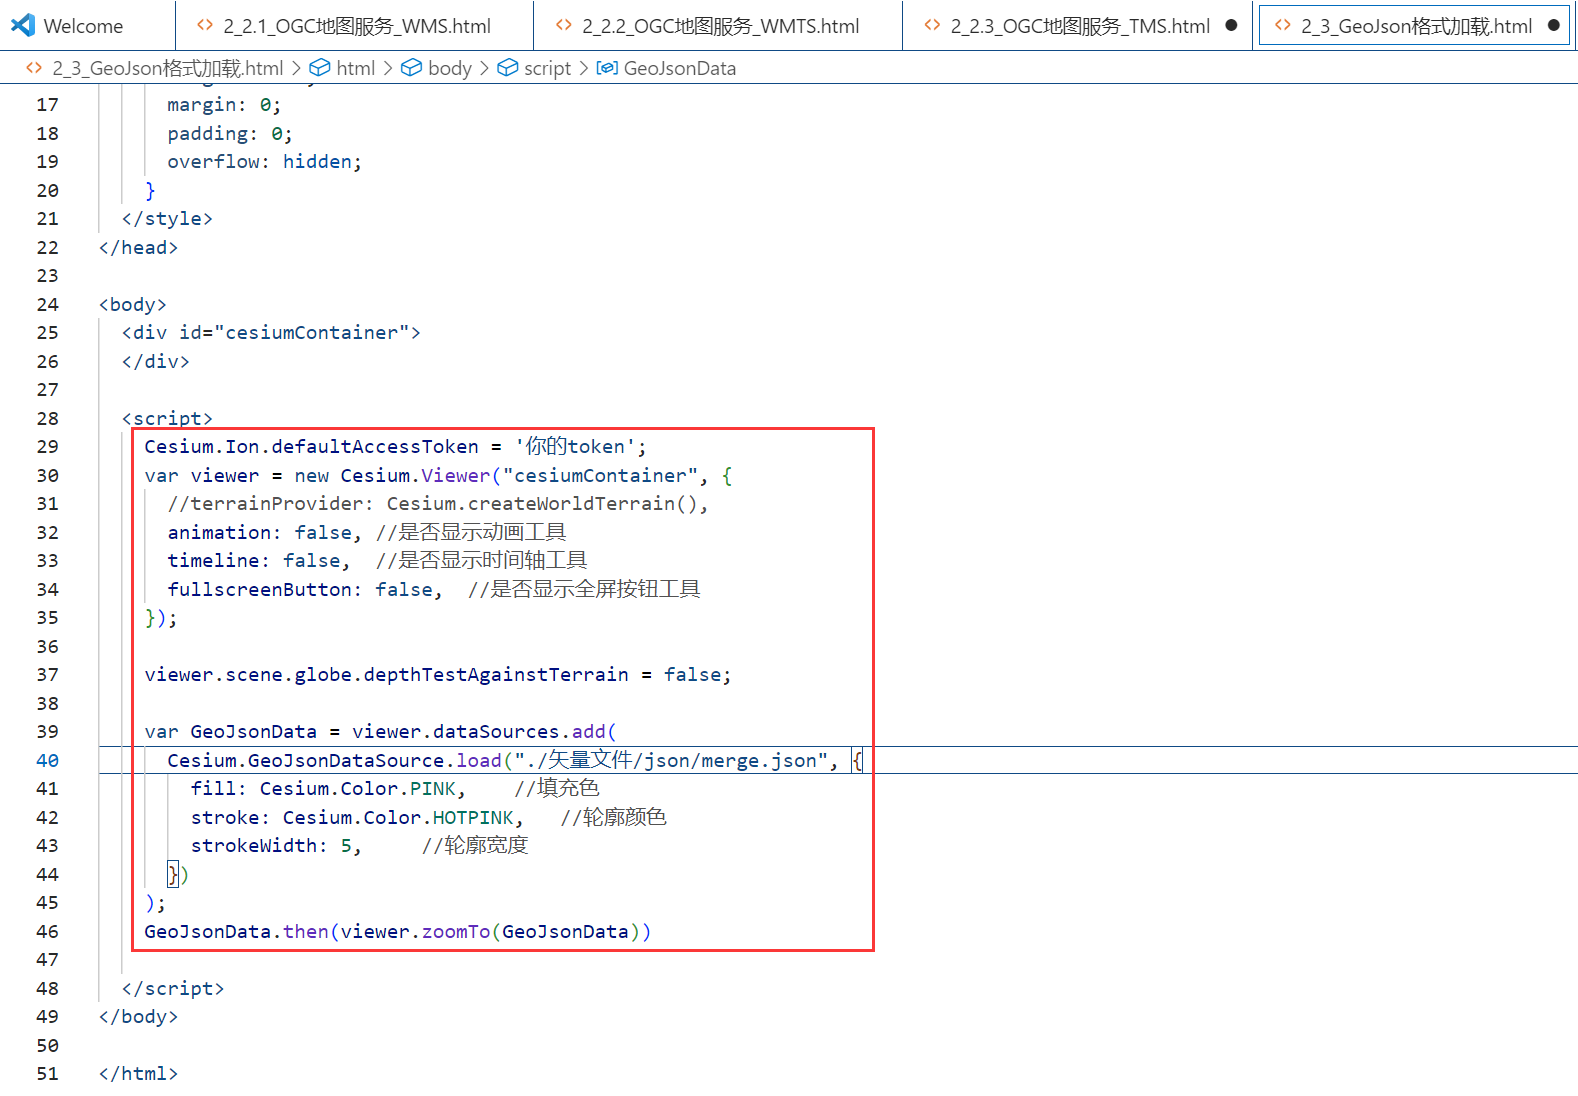Click 'timeline: false' on line 33
Image resolution: width=1578 pixels, height=1096 pixels.
coord(254,561)
